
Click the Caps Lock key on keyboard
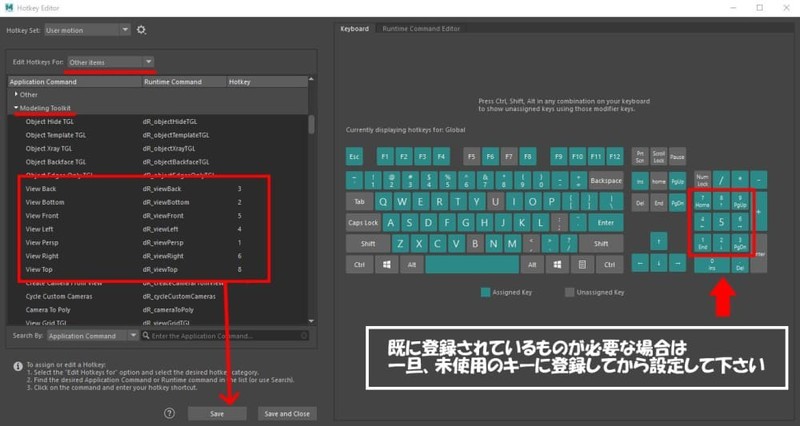tap(363, 223)
